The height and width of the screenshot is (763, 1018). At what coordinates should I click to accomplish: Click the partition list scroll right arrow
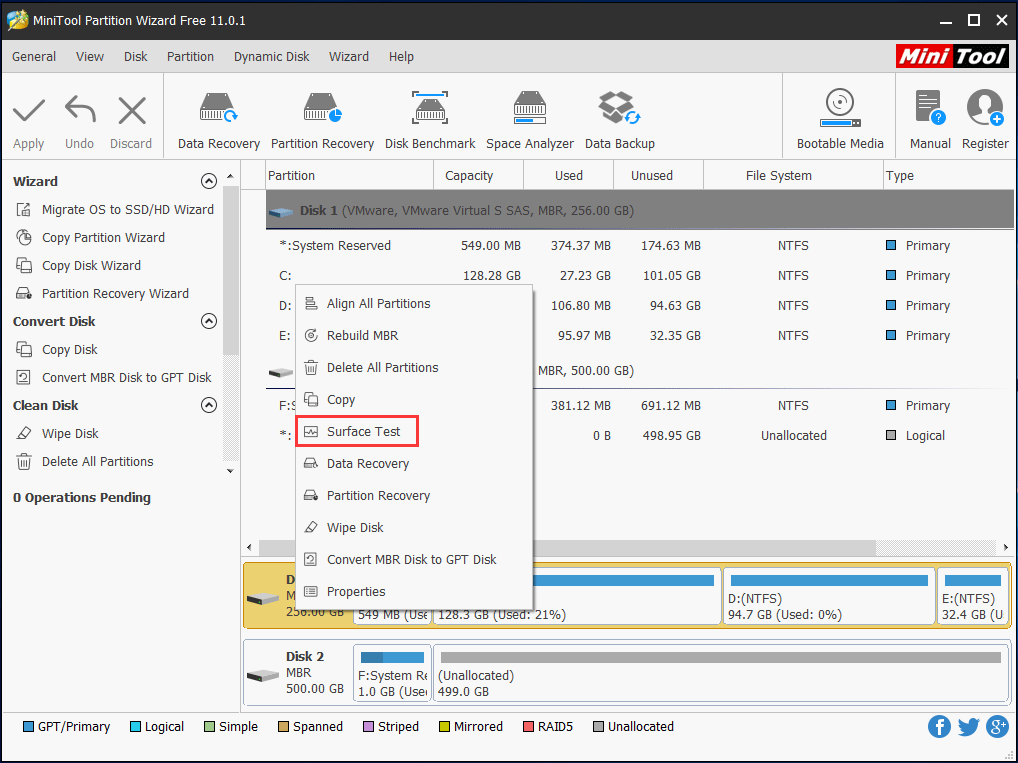pos(1006,547)
